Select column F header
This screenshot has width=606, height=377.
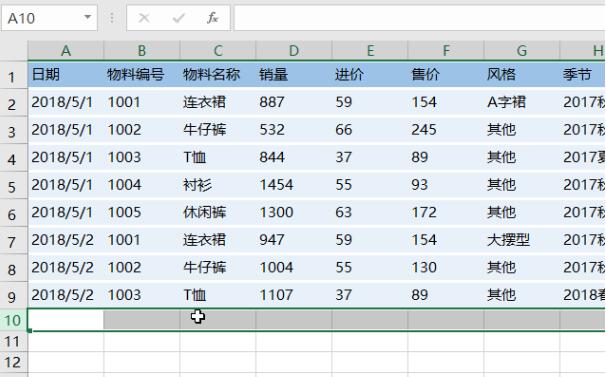pos(446,51)
